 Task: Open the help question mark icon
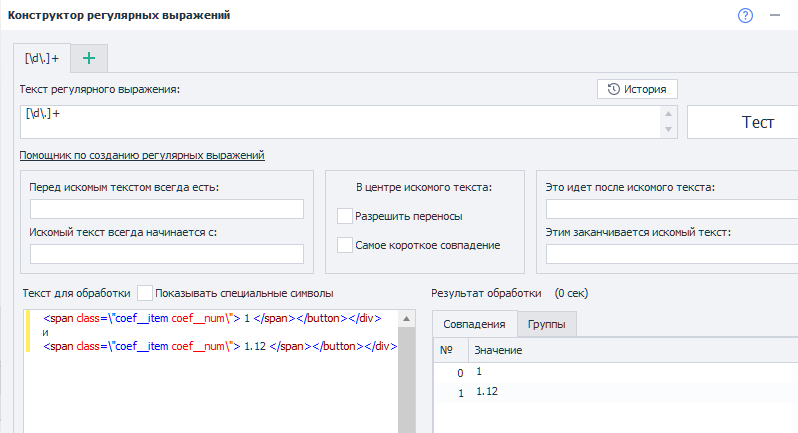[745, 15]
